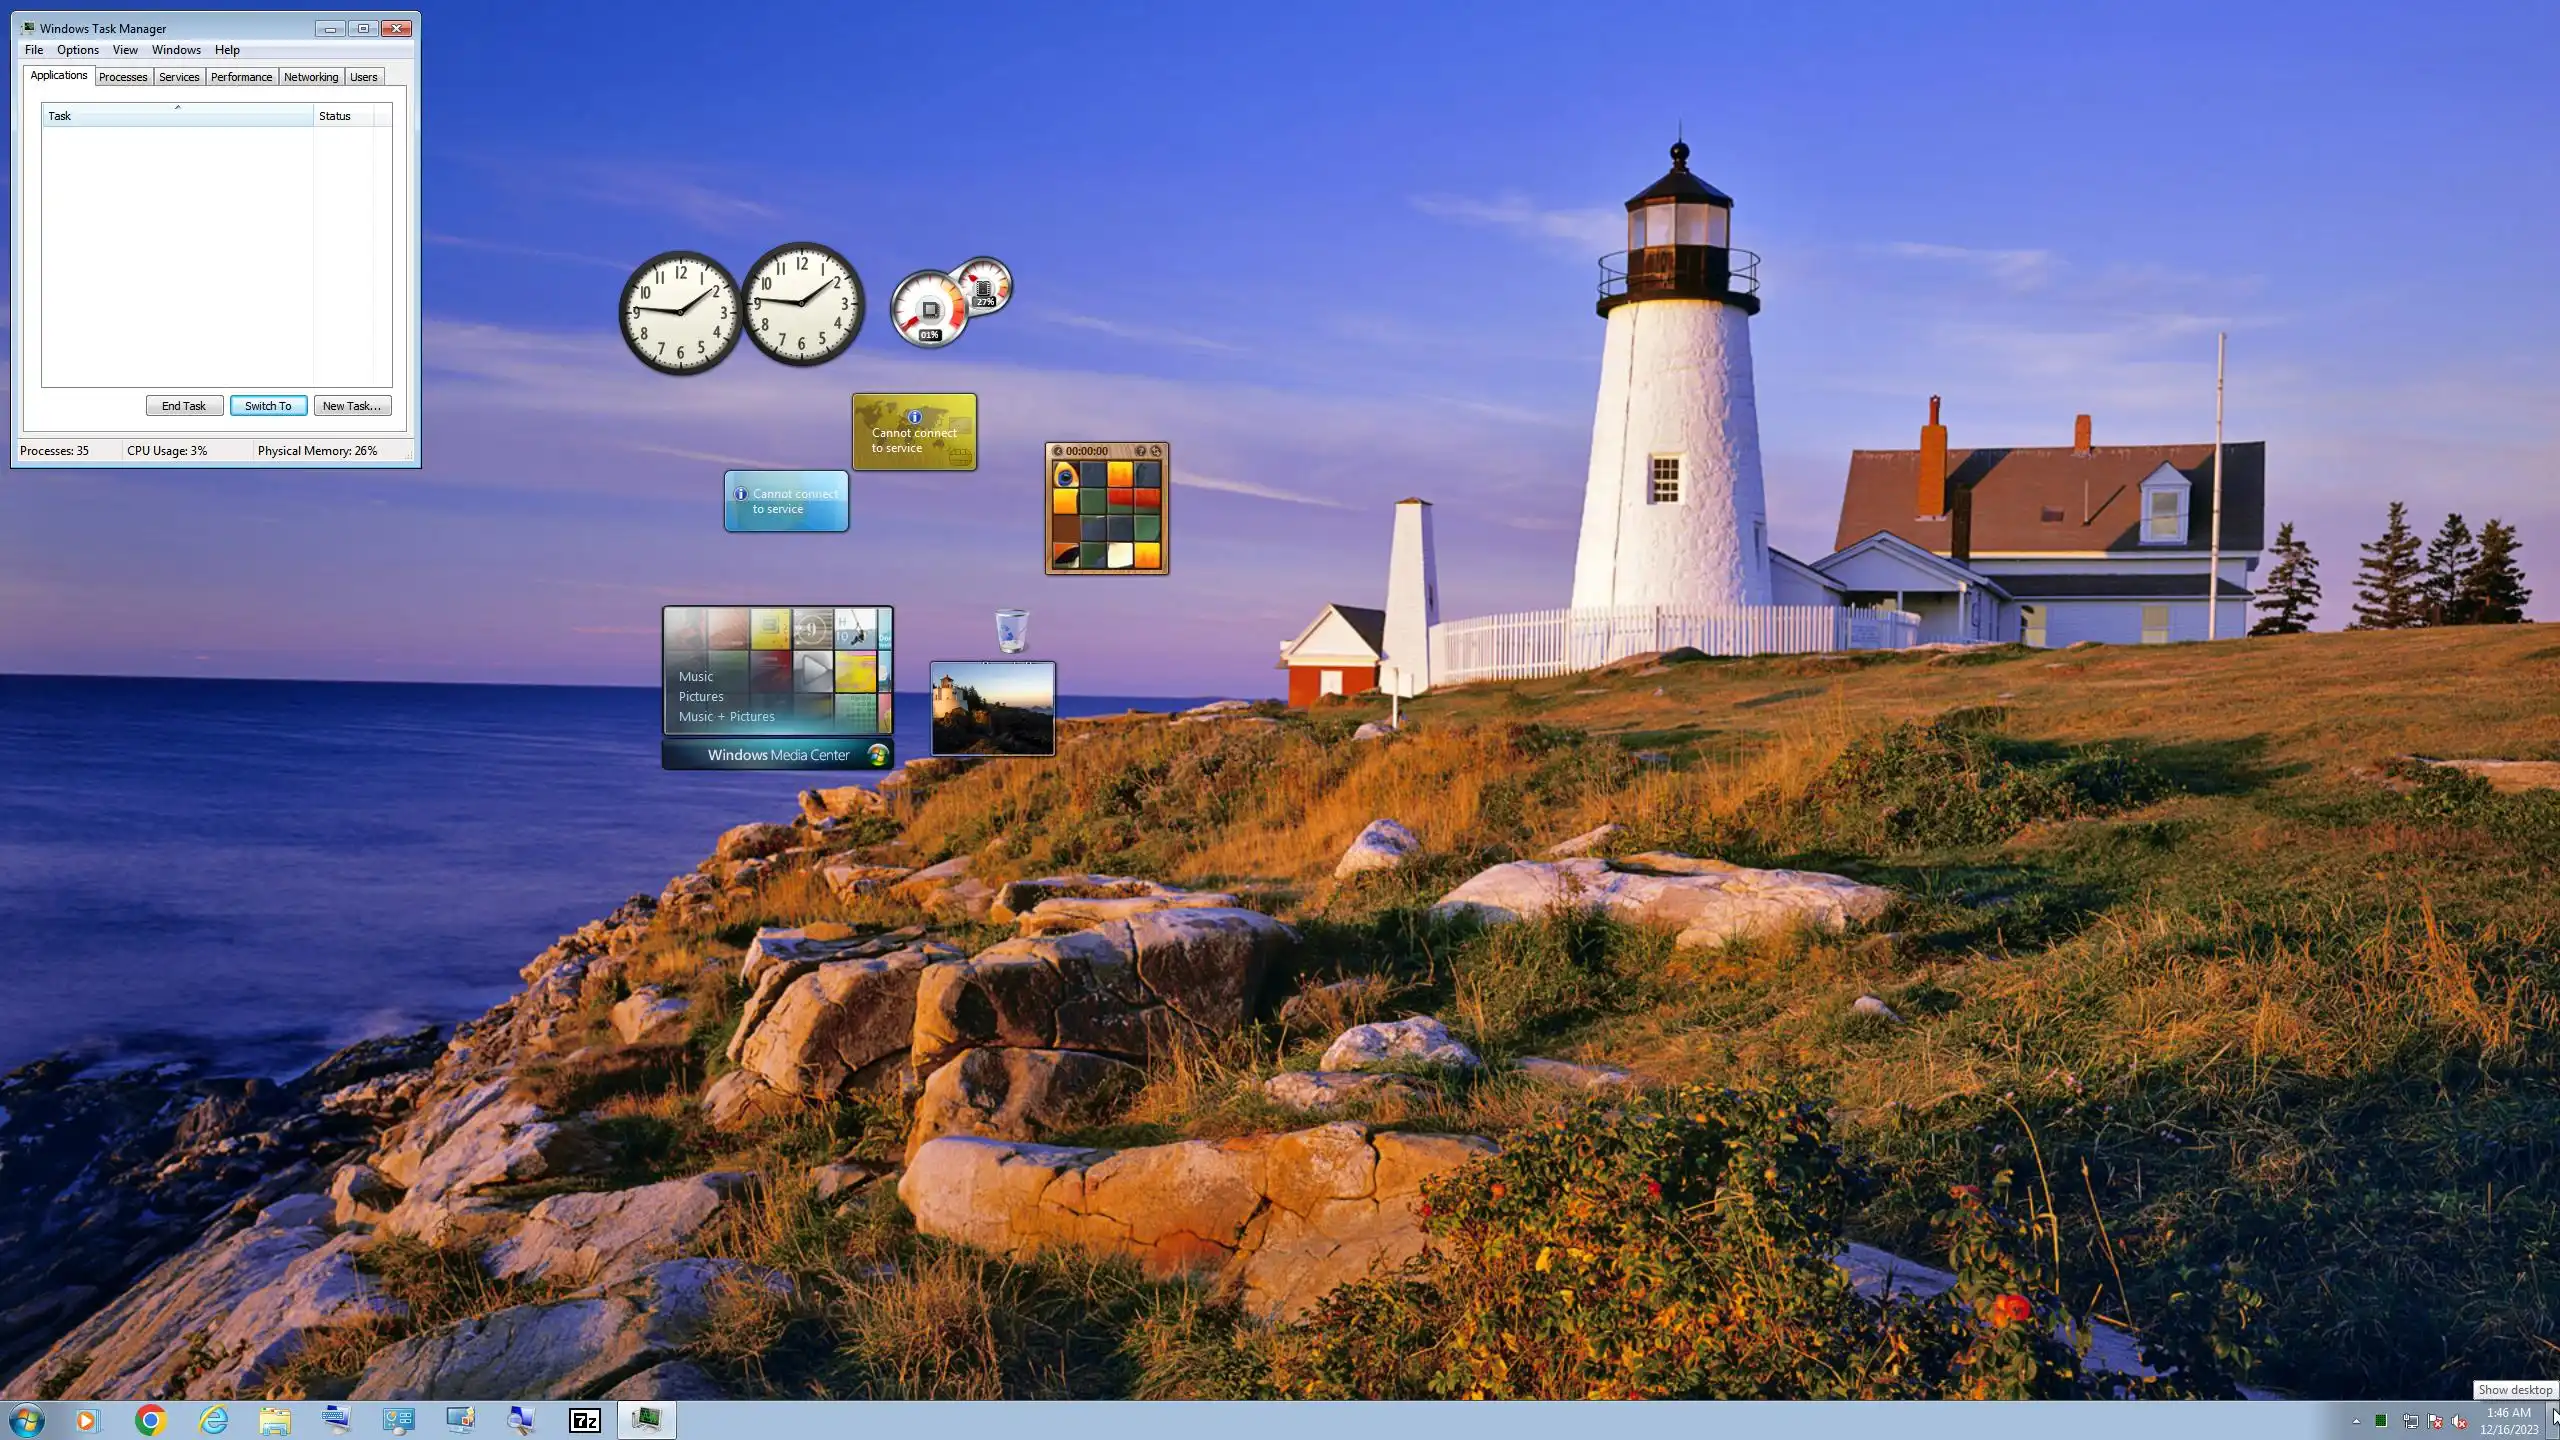The height and width of the screenshot is (1440, 2560).
Task: Click the Action Center flag tray icon
Action: pyautogui.click(x=2435, y=1421)
